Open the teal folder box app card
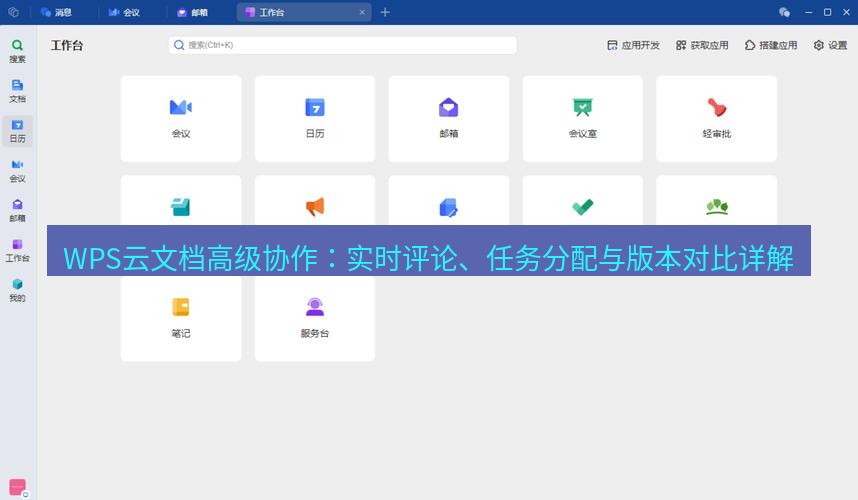858x500 pixels. tap(181, 201)
